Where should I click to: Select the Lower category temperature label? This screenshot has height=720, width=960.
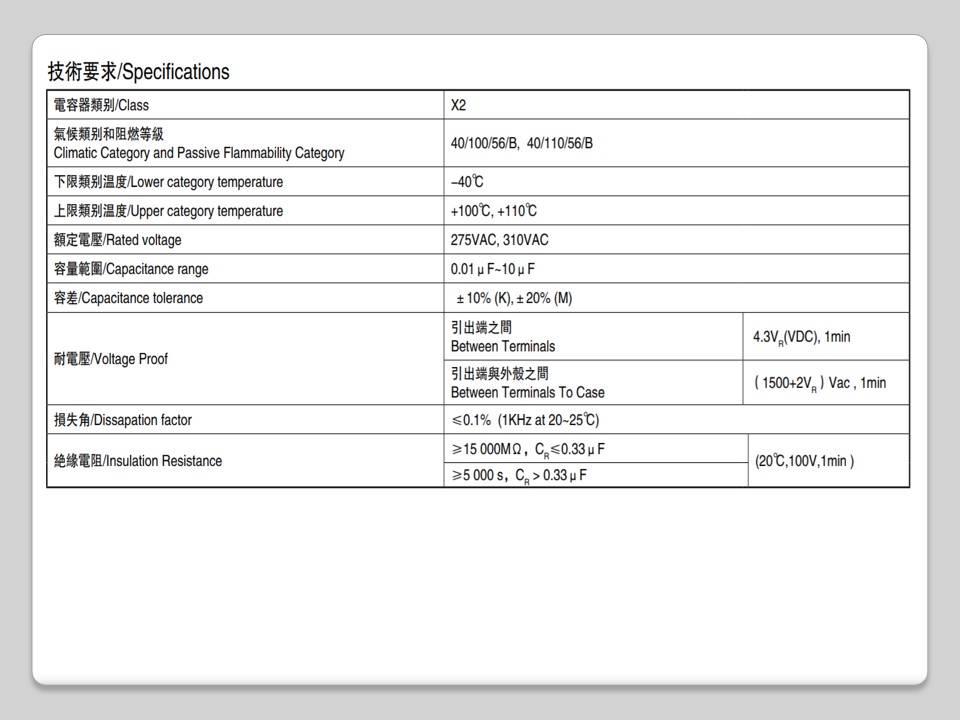[x=168, y=182]
